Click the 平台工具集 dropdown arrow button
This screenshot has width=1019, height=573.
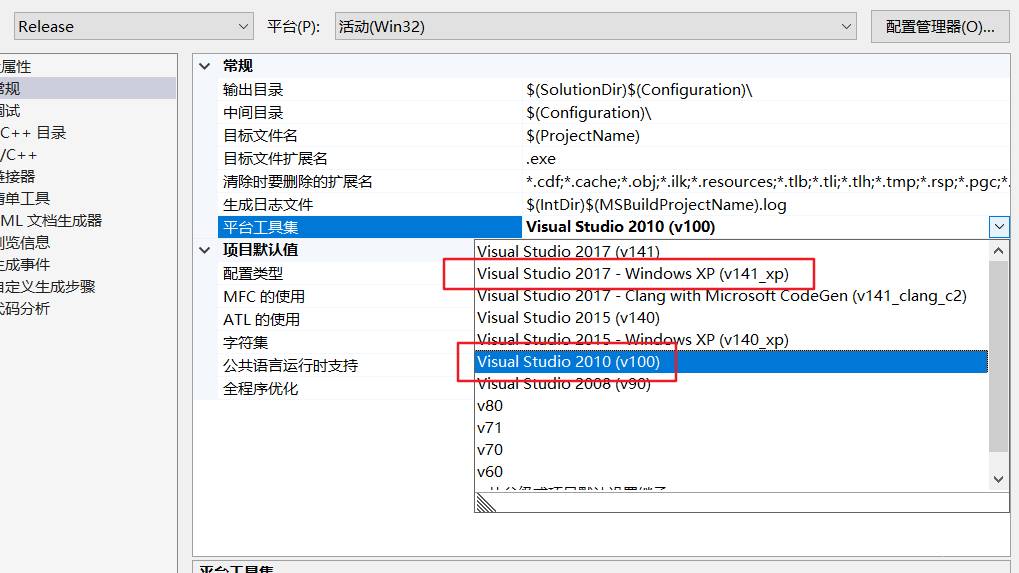pos(999,227)
